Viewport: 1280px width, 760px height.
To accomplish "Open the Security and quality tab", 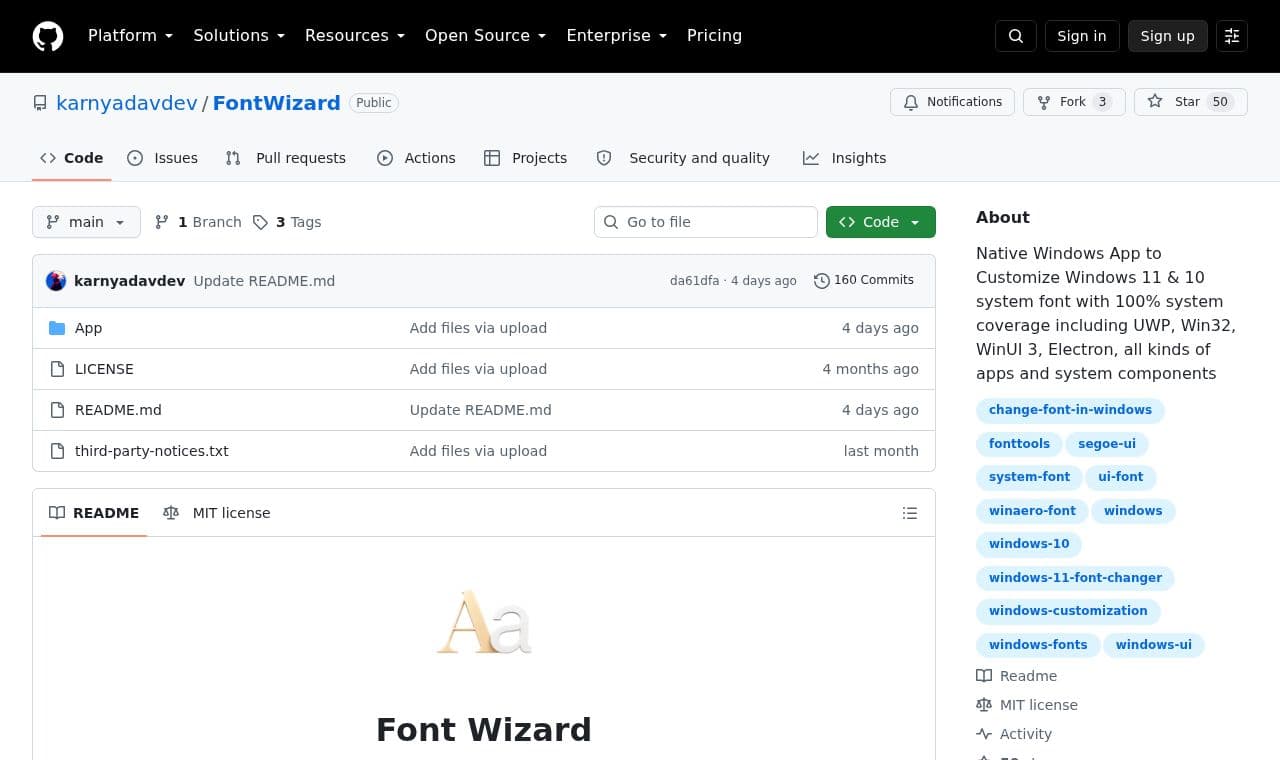I will click(683, 158).
